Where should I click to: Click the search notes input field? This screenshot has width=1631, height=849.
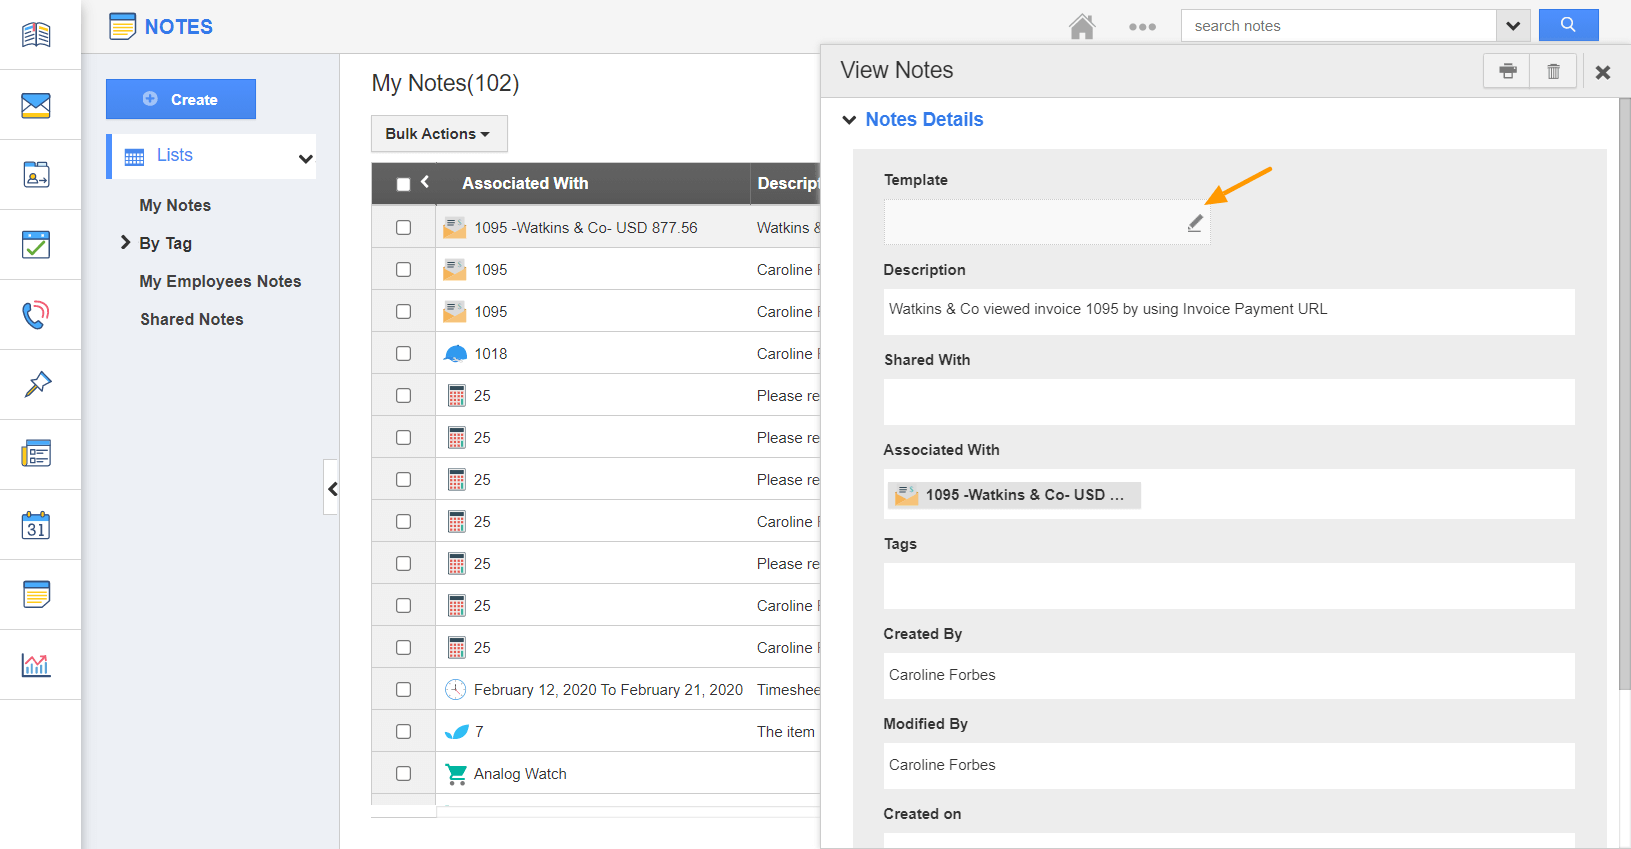tap(1338, 26)
